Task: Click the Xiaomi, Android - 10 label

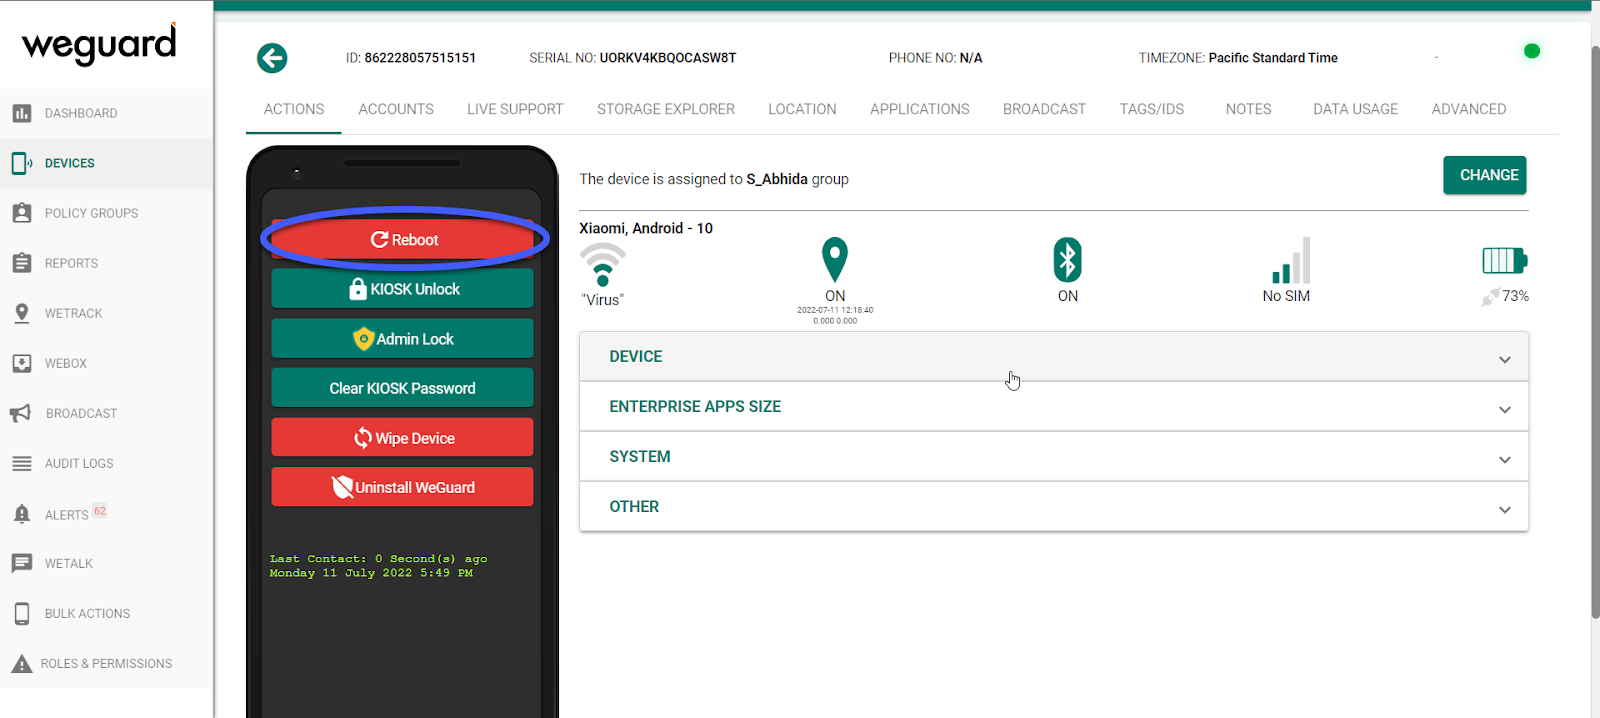Action: pos(646,228)
